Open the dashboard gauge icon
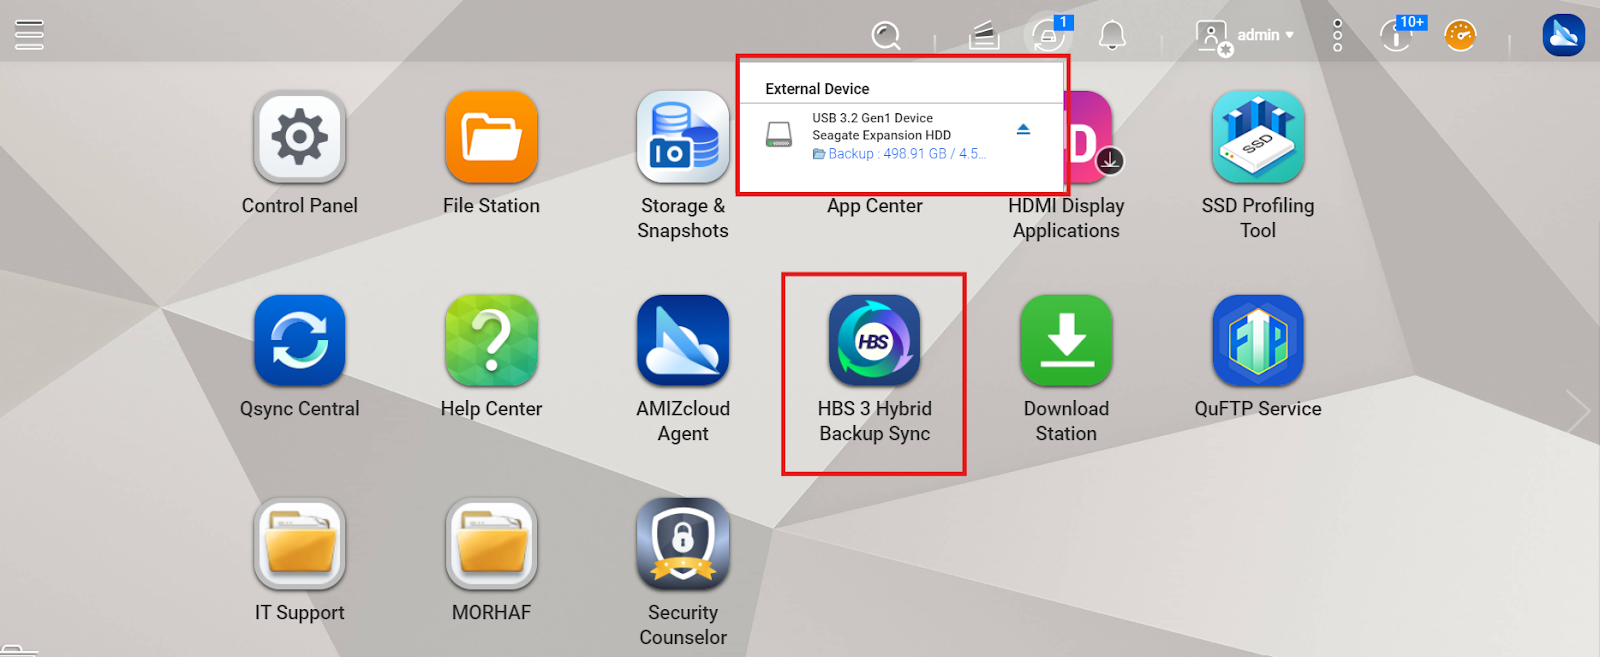The height and width of the screenshot is (657, 1600). [x=1460, y=35]
